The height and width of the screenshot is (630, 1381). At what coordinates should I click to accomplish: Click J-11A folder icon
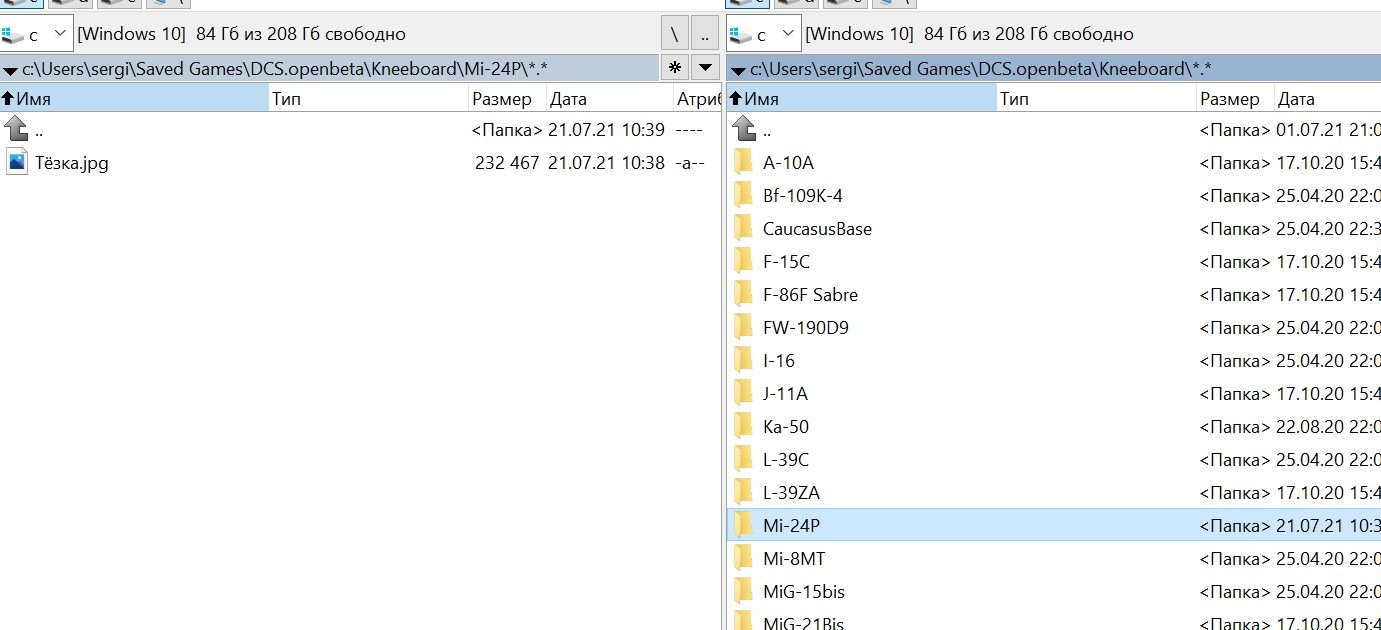click(x=743, y=393)
